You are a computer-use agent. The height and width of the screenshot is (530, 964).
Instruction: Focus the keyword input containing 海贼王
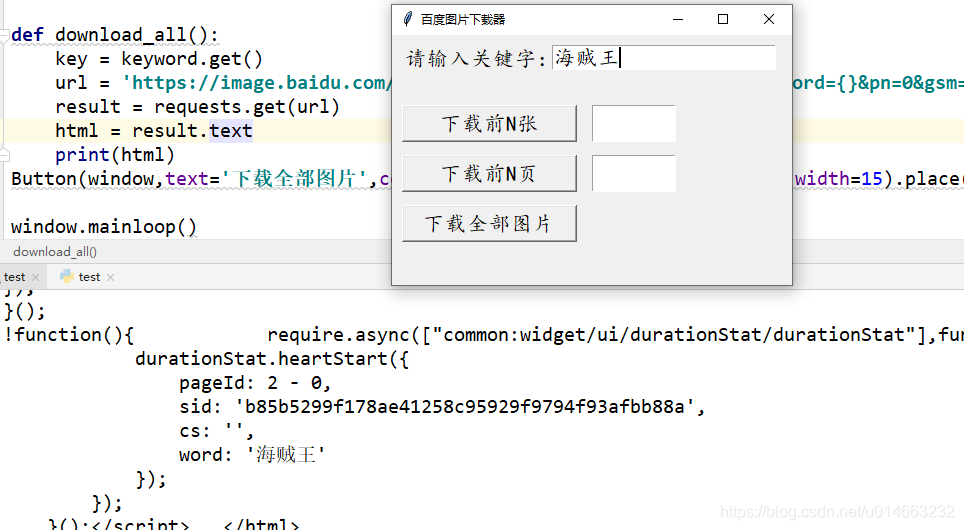tap(663, 58)
